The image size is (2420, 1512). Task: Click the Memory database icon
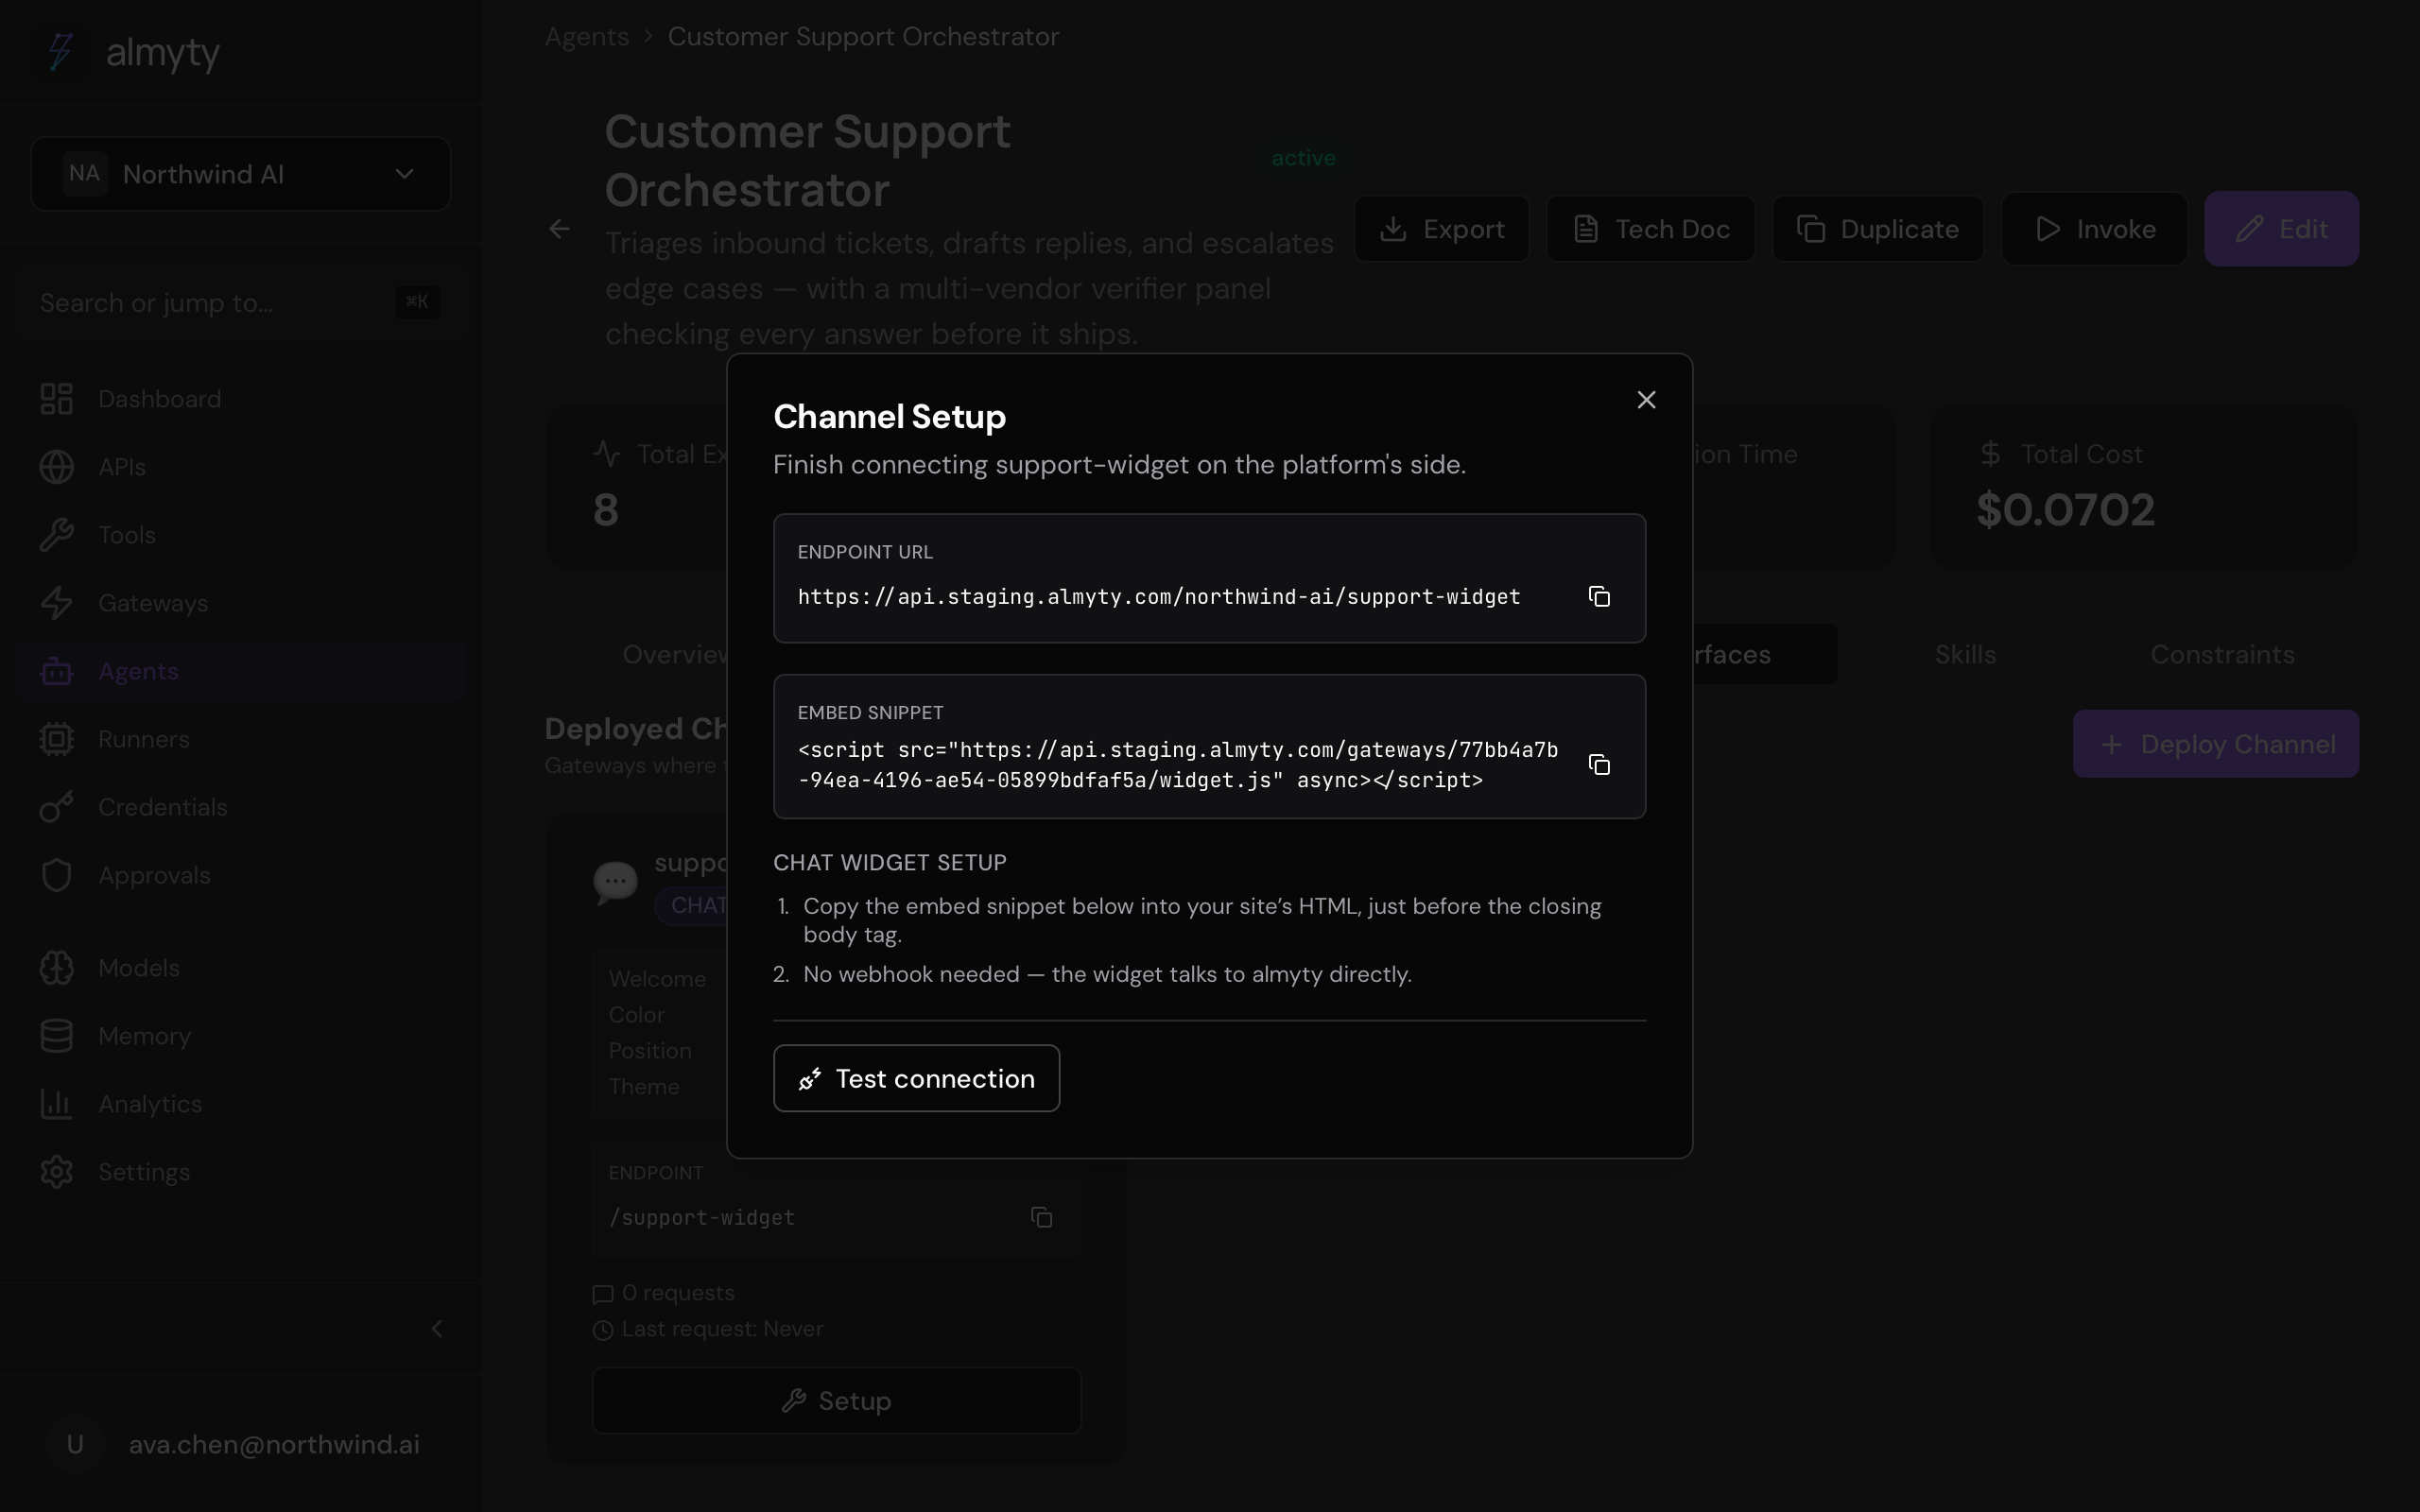point(56,1036)
